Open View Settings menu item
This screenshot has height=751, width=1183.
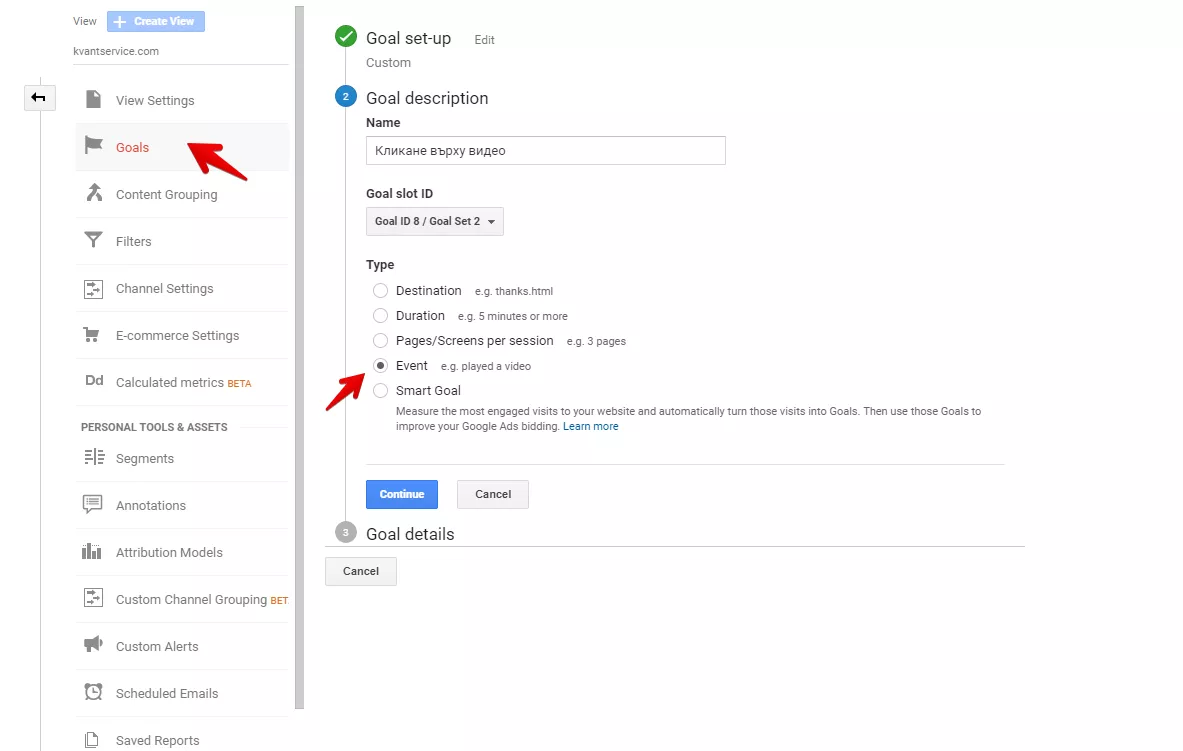pyautogui.click(x=182, y=100)
